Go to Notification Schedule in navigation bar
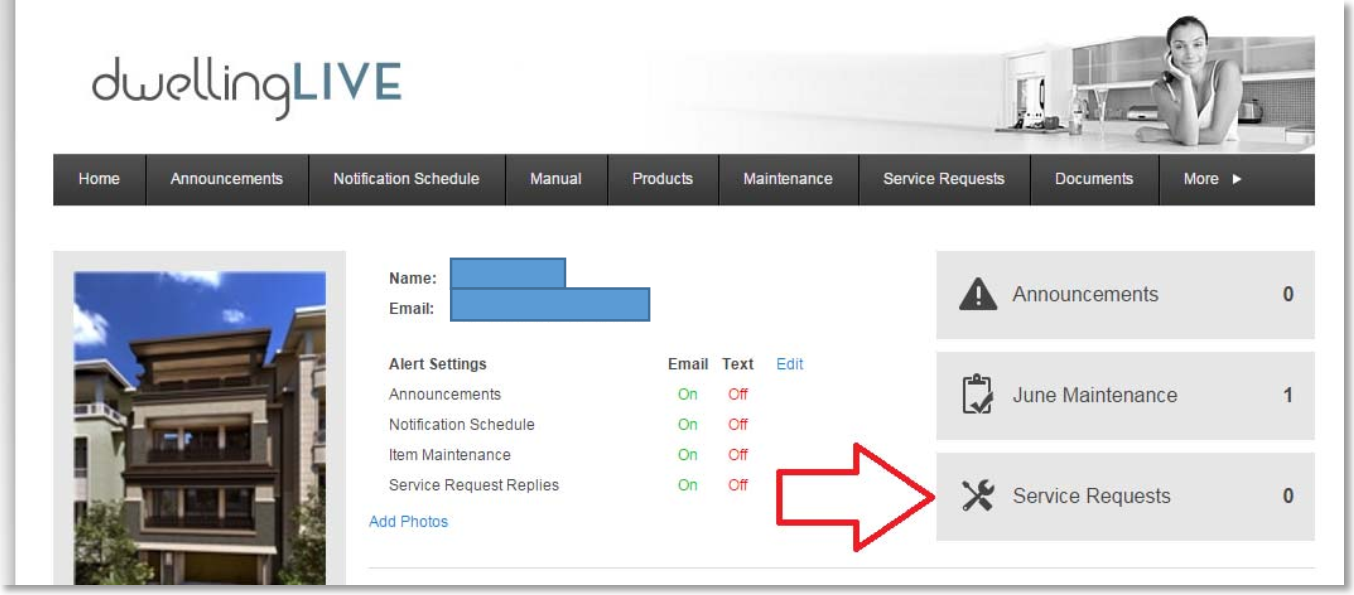 click(x=406, y=180)
